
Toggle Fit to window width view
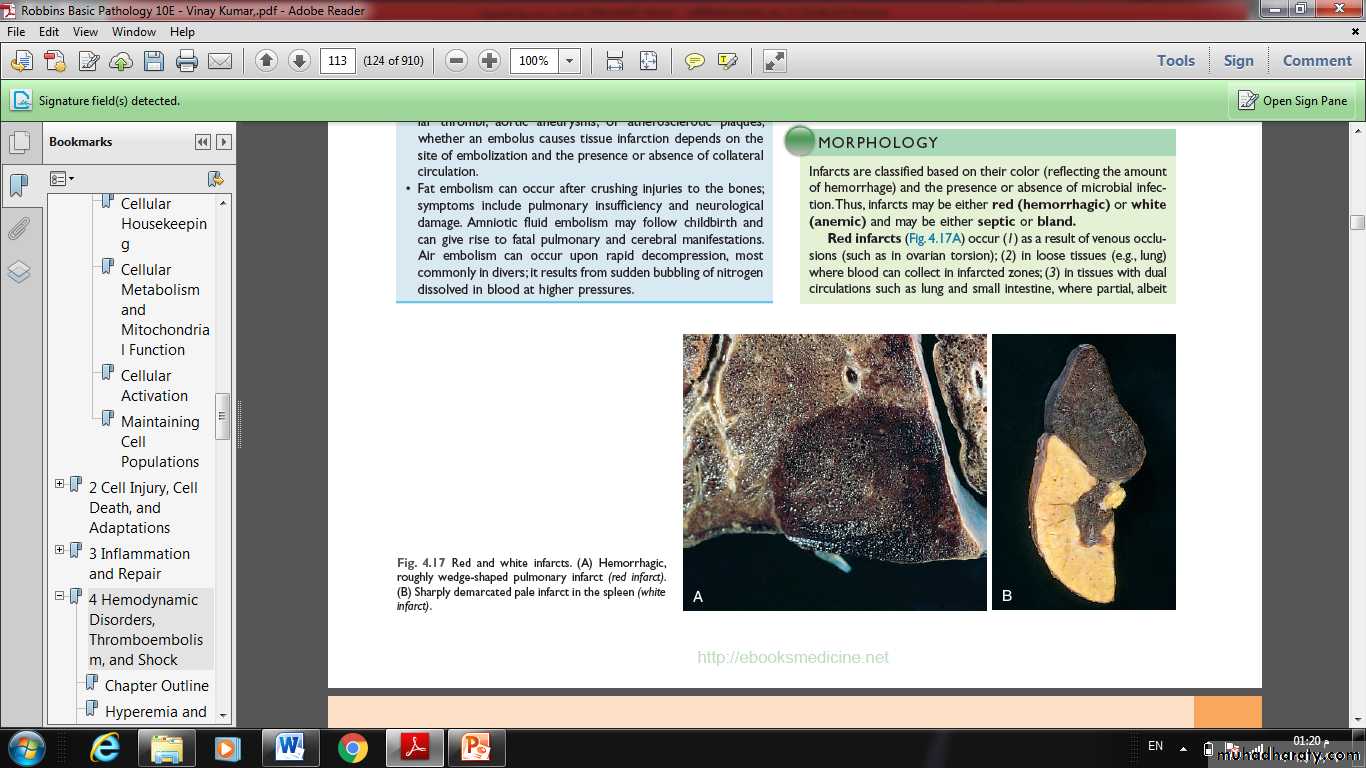615,61
